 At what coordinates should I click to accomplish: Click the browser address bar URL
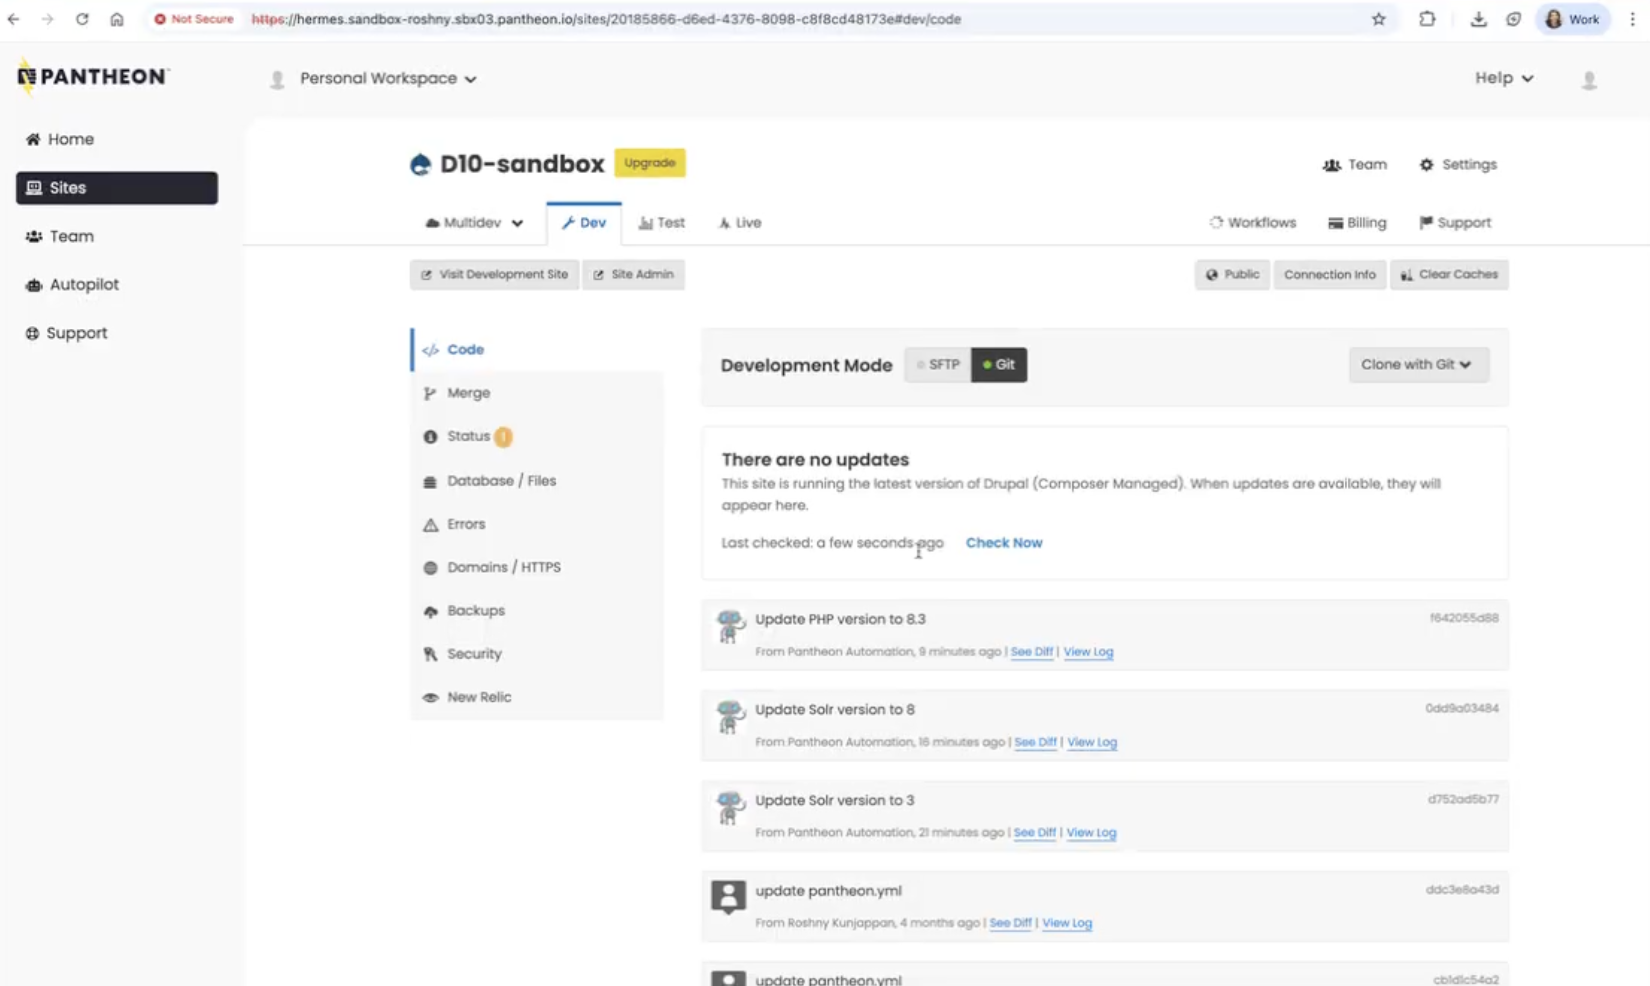(605, 19)
